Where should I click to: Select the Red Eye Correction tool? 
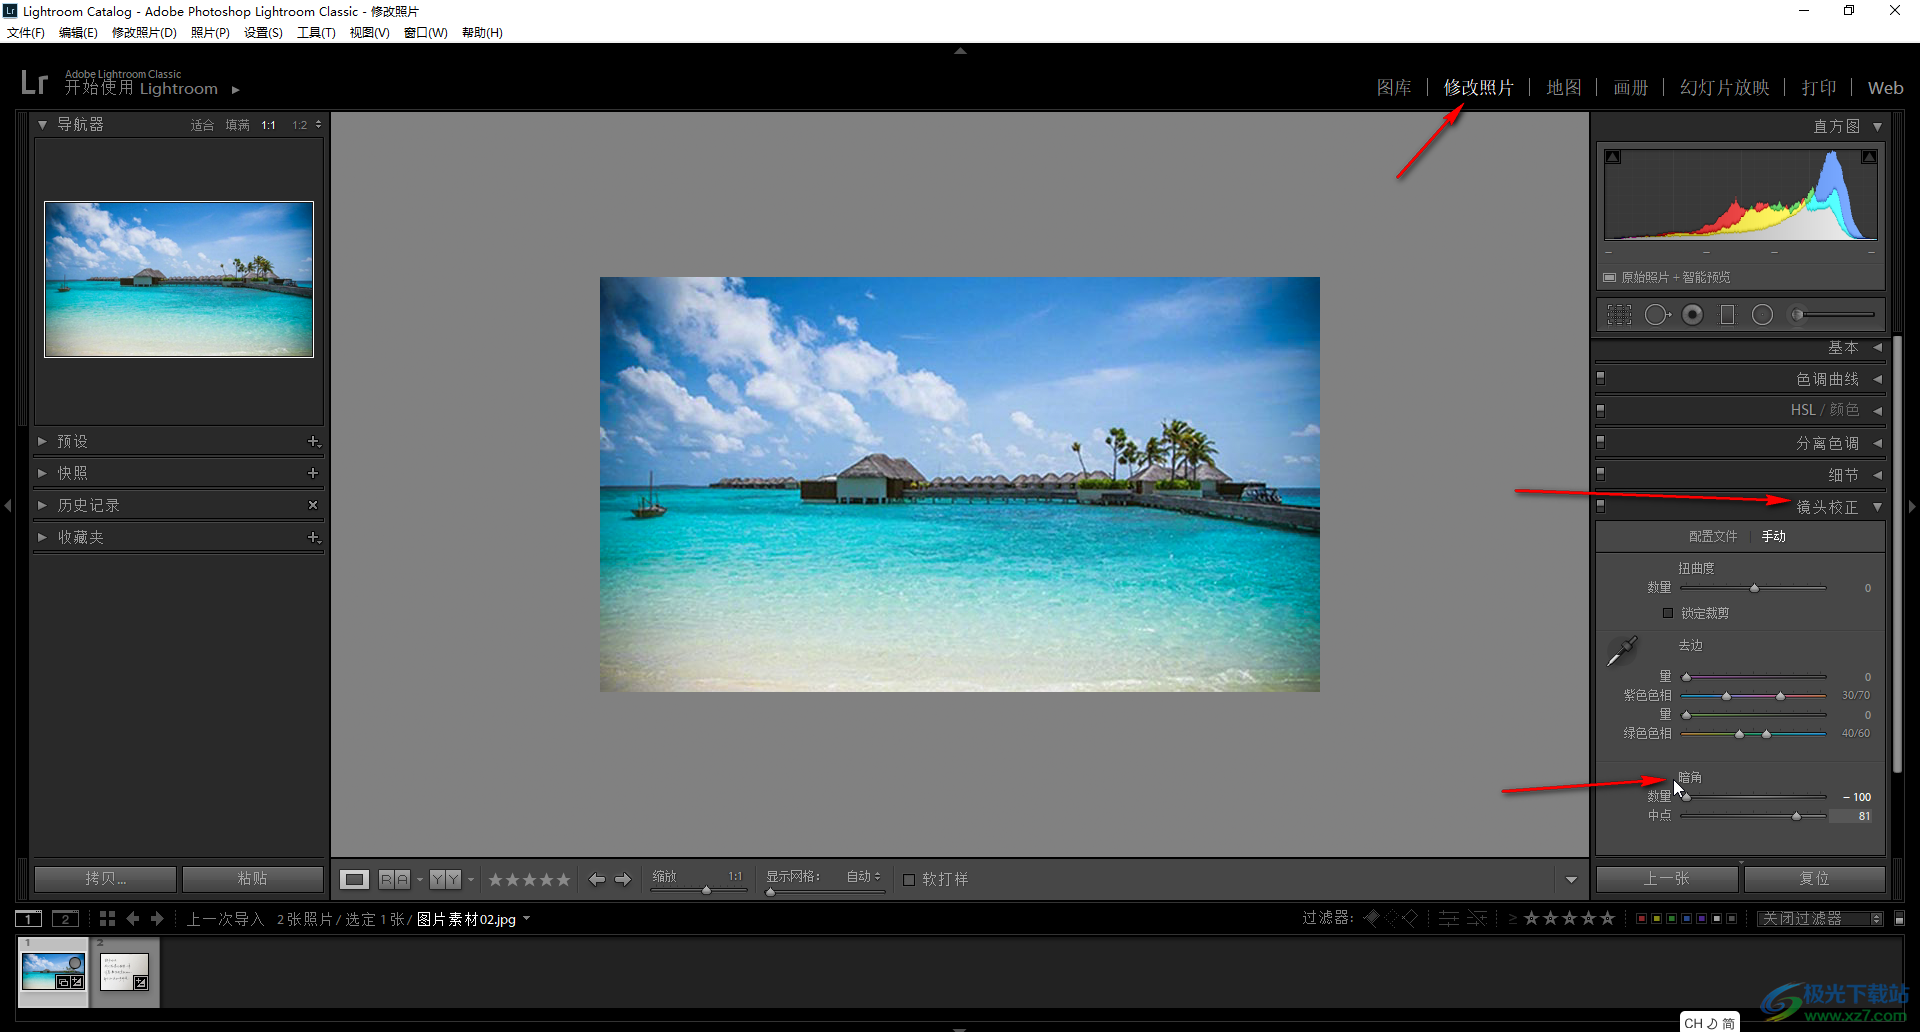[x=1692, y=315]
